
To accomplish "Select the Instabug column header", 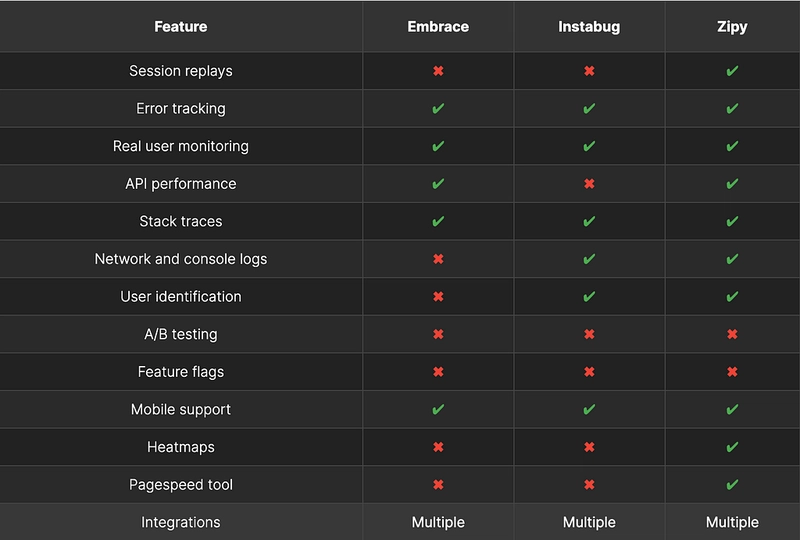I will coord(589,27).
